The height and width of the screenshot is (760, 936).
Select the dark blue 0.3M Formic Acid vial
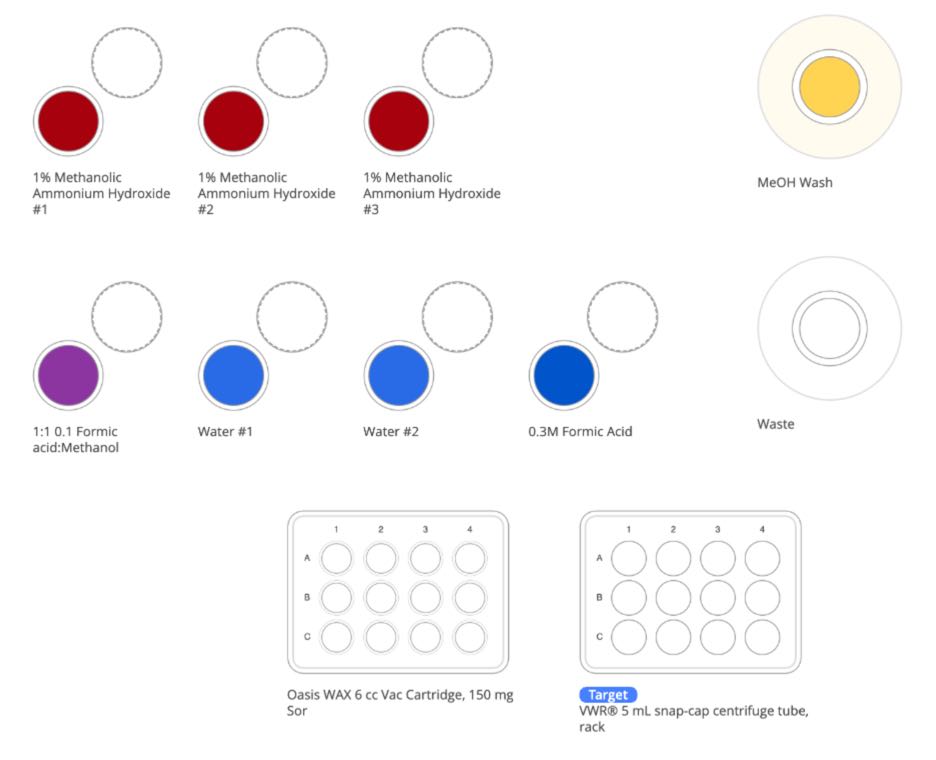tap(563, 374)
